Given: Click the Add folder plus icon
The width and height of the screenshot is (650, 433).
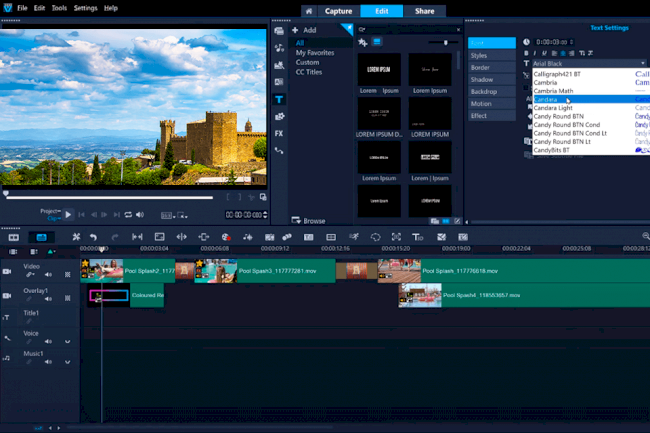Looking at the screenshot, I should 295,30.
